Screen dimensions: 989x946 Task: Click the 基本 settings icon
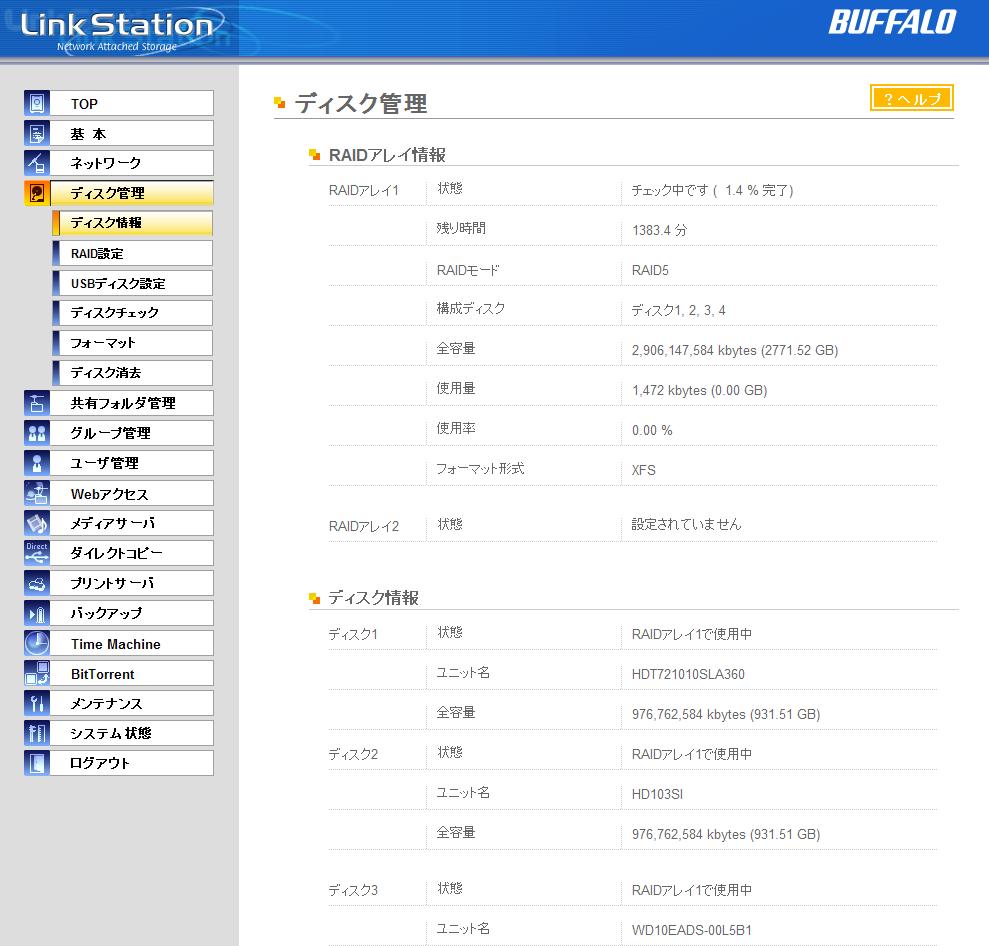click(x=37, y=133)
